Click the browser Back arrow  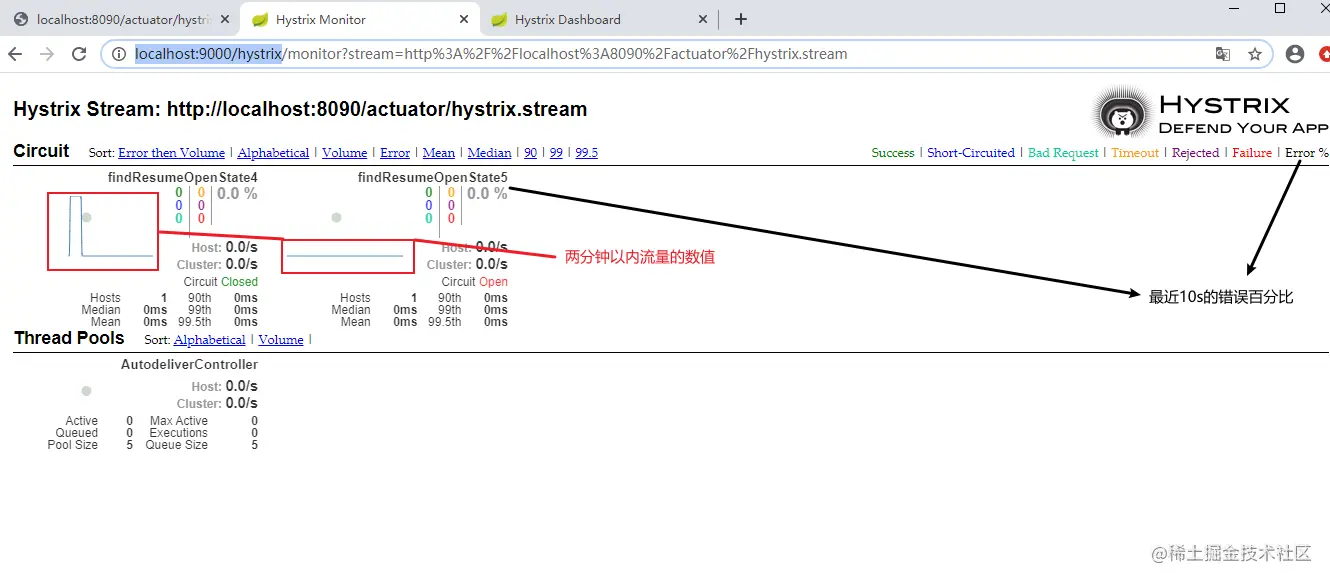tap(15, 54)
